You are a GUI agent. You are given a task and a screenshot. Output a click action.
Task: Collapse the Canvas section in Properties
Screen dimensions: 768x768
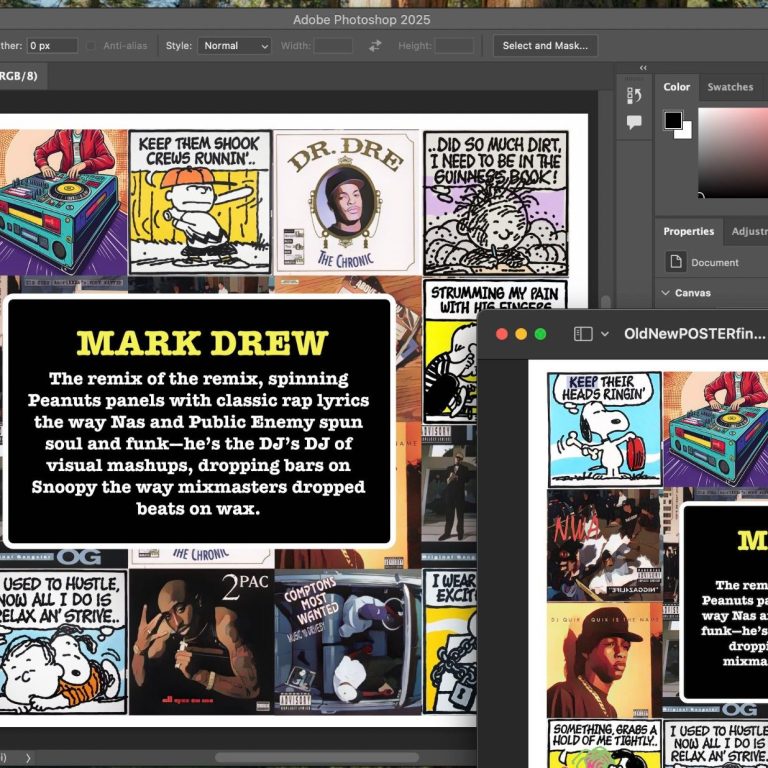point(665,293)
